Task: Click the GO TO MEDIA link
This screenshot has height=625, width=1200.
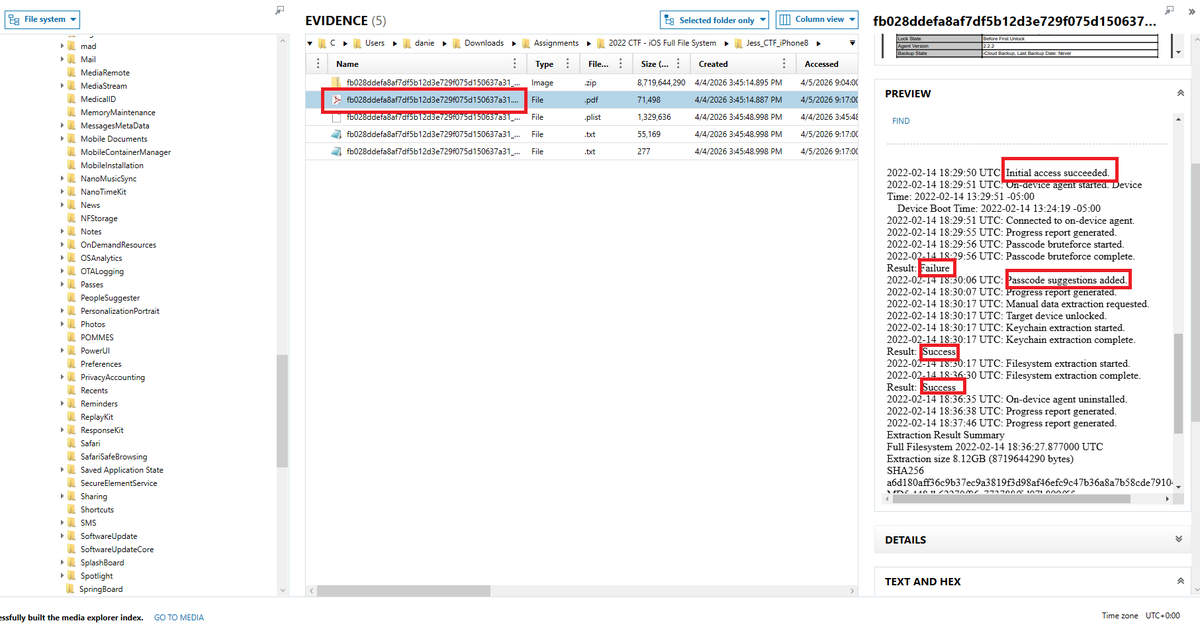Action: click(x=179, y=617)
